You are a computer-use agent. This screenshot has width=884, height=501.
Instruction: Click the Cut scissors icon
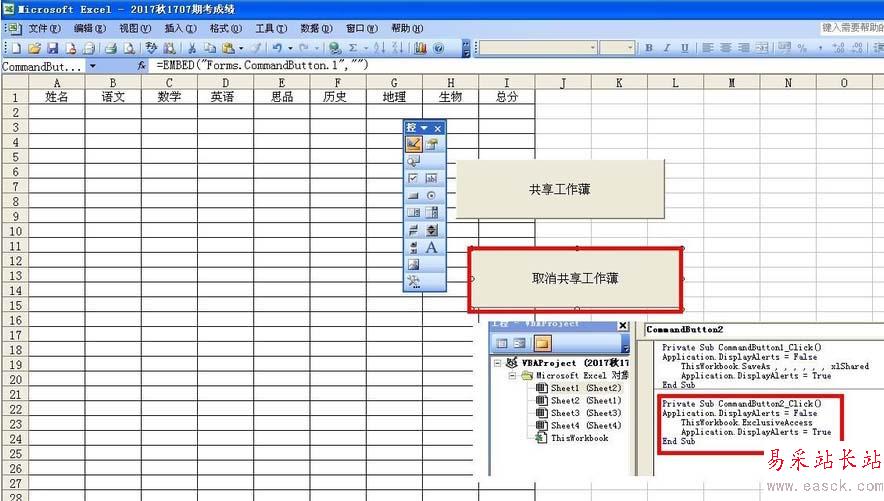(x=192, y=48)
